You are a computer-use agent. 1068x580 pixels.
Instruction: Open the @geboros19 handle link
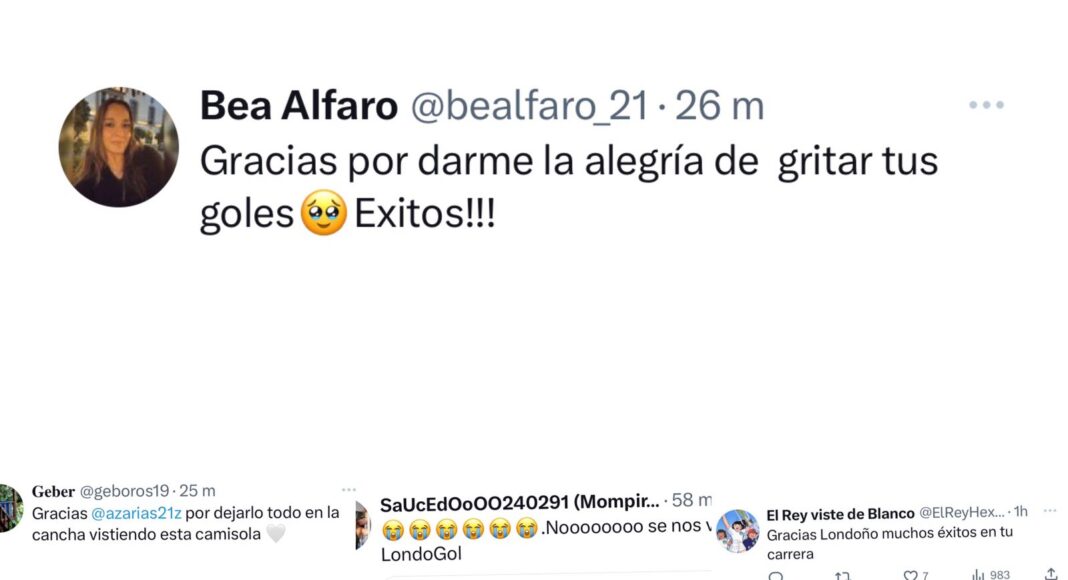coord(124,491)
